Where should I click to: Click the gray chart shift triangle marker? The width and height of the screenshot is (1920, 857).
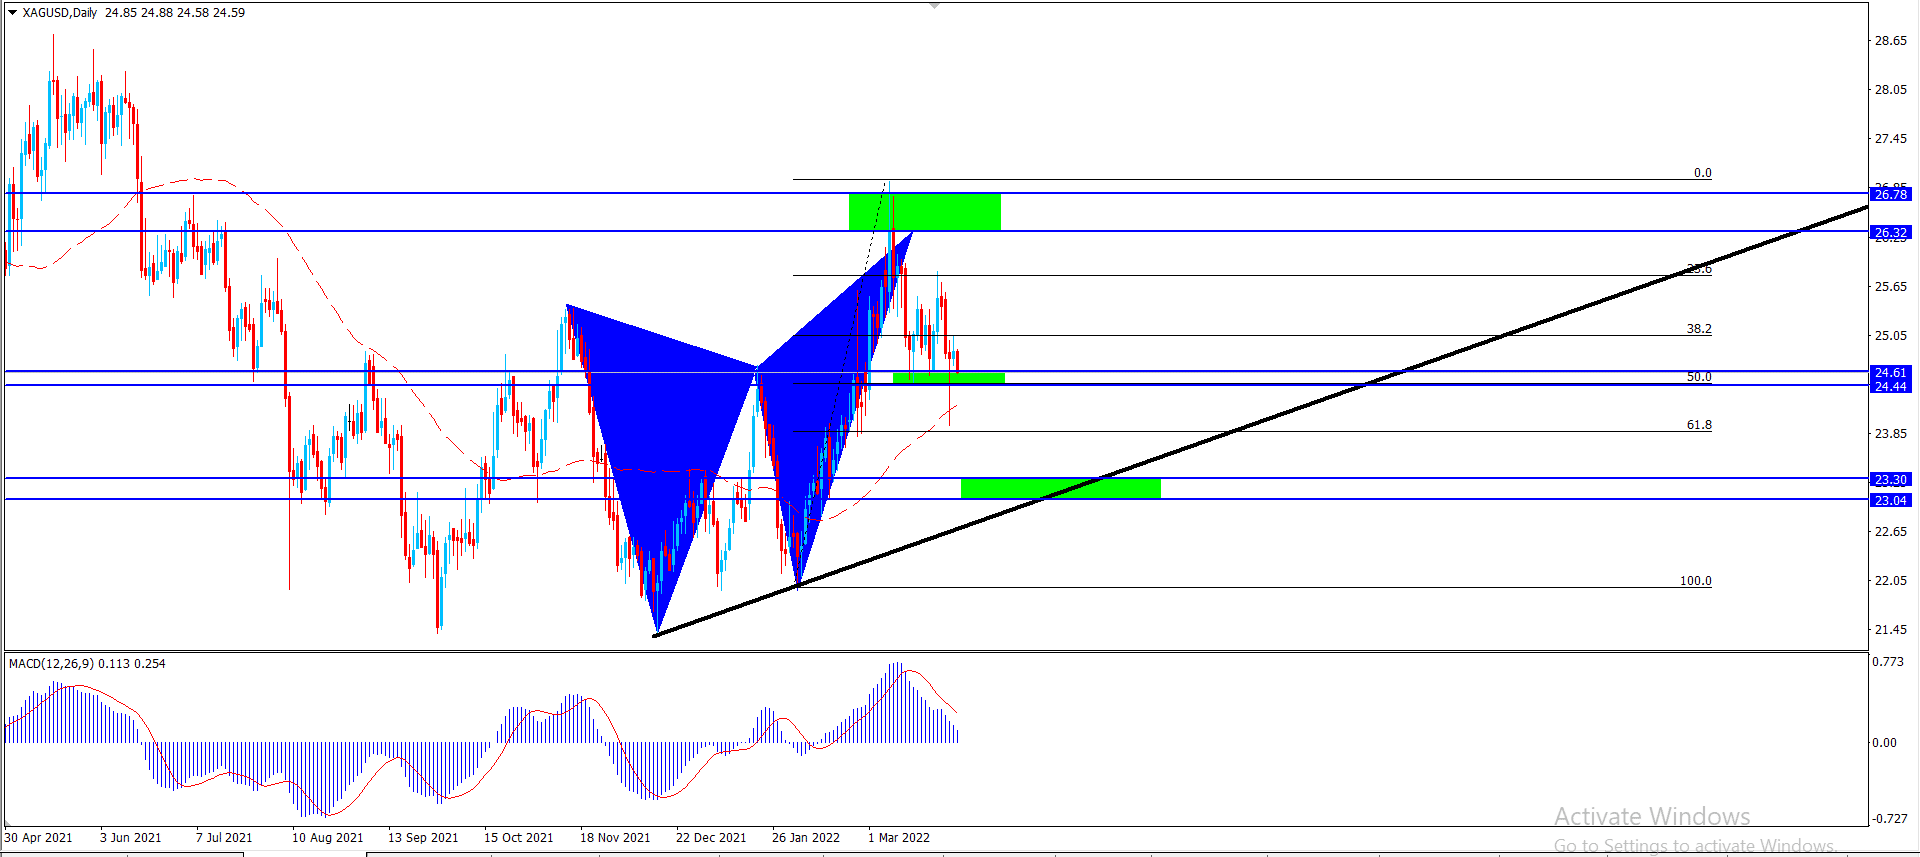point(934,6)
